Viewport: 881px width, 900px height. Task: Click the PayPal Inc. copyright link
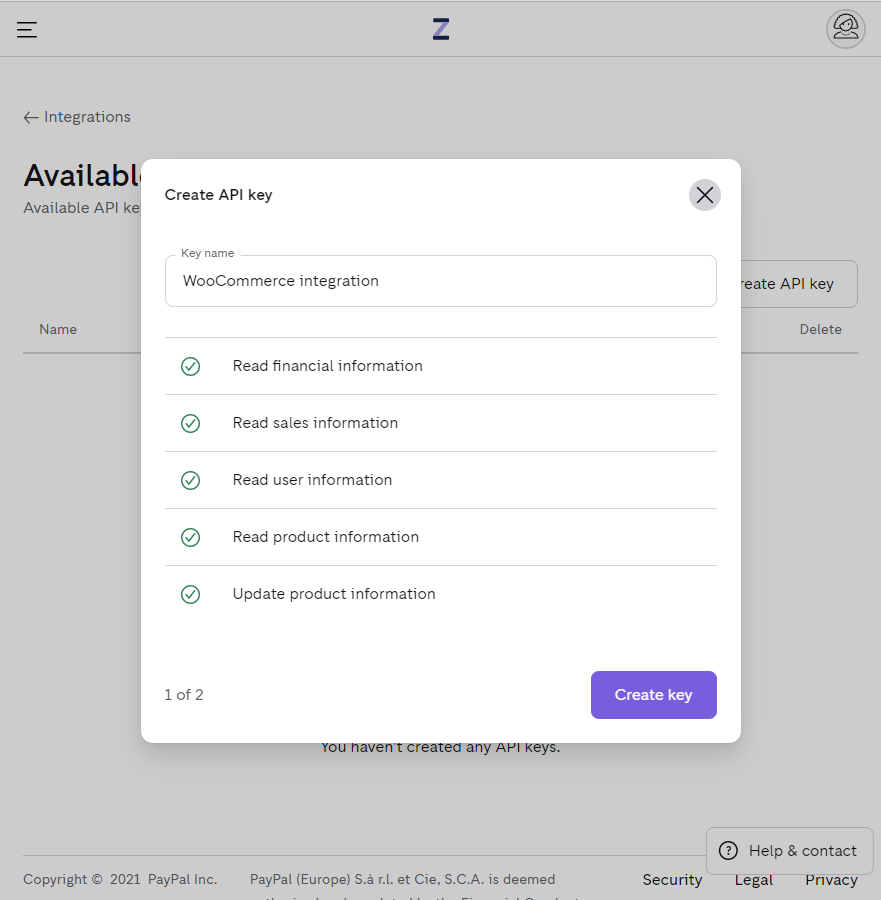tap(182, 879)
